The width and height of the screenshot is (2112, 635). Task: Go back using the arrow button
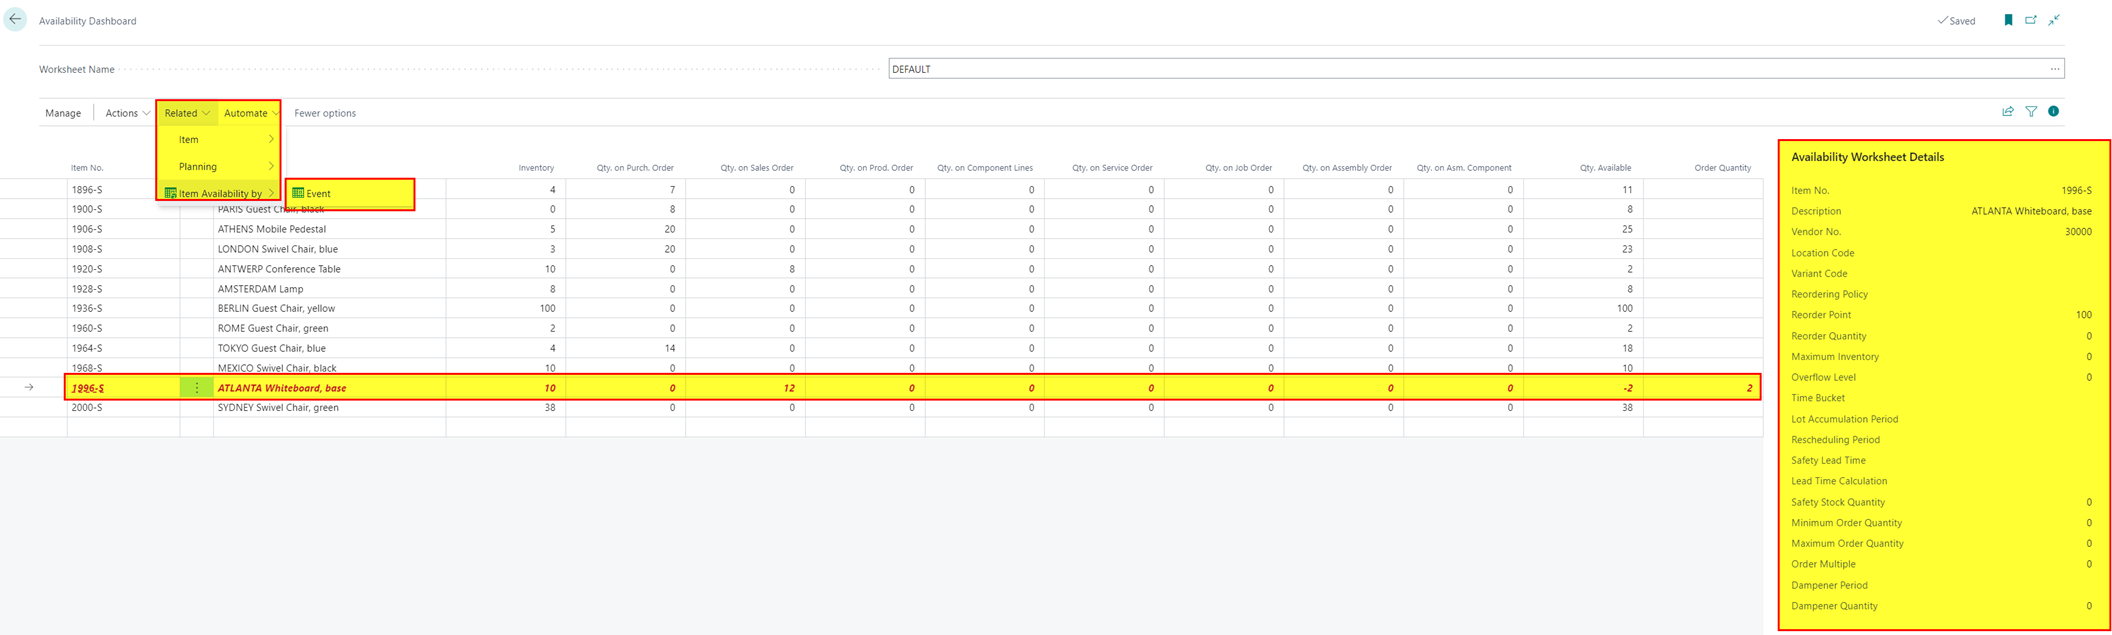(x=15, y=20)
